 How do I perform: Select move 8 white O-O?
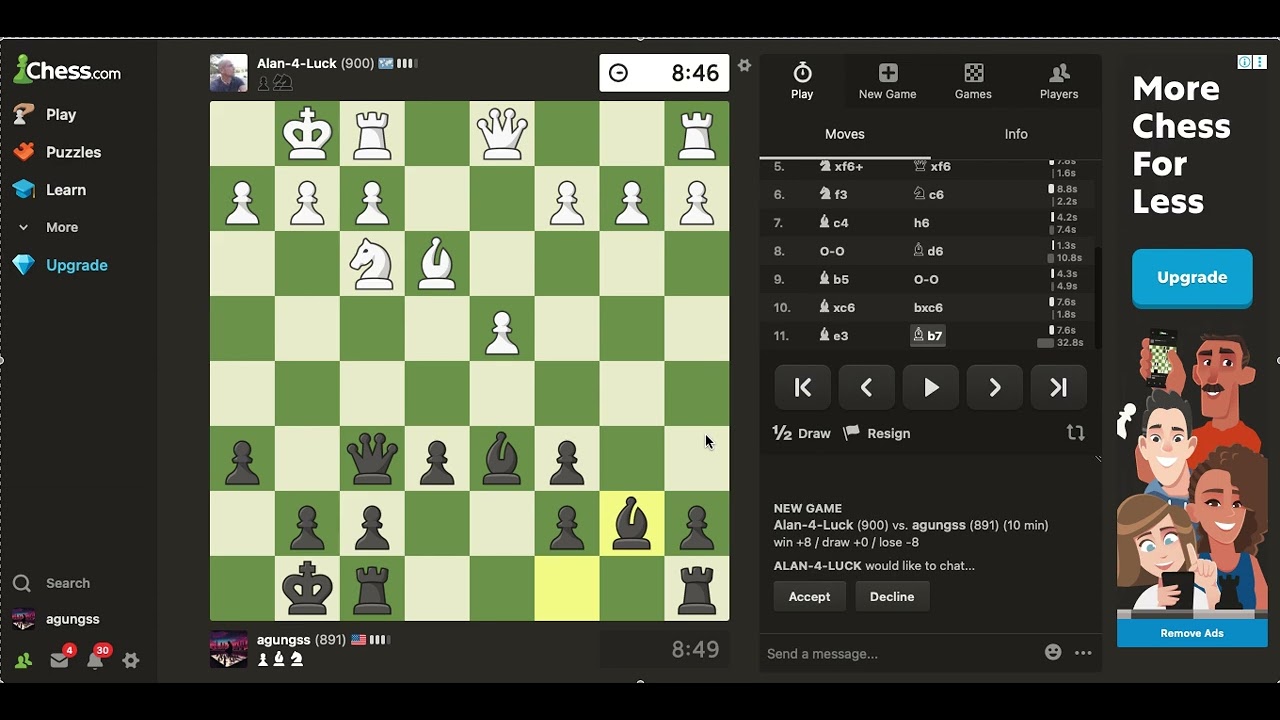tap(831, 251)
